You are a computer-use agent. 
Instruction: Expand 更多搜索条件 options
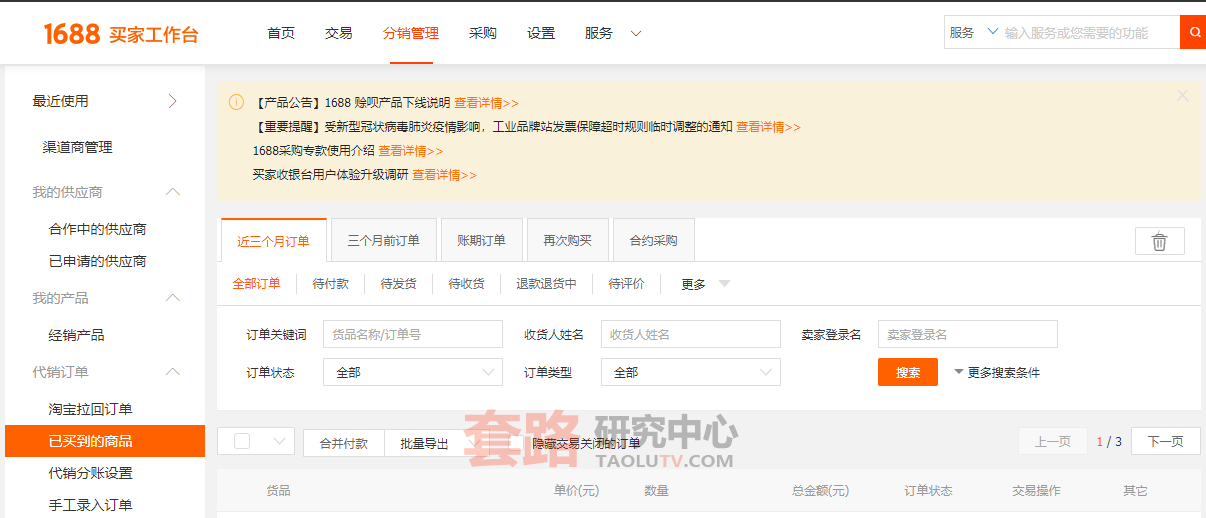point(997,372)
